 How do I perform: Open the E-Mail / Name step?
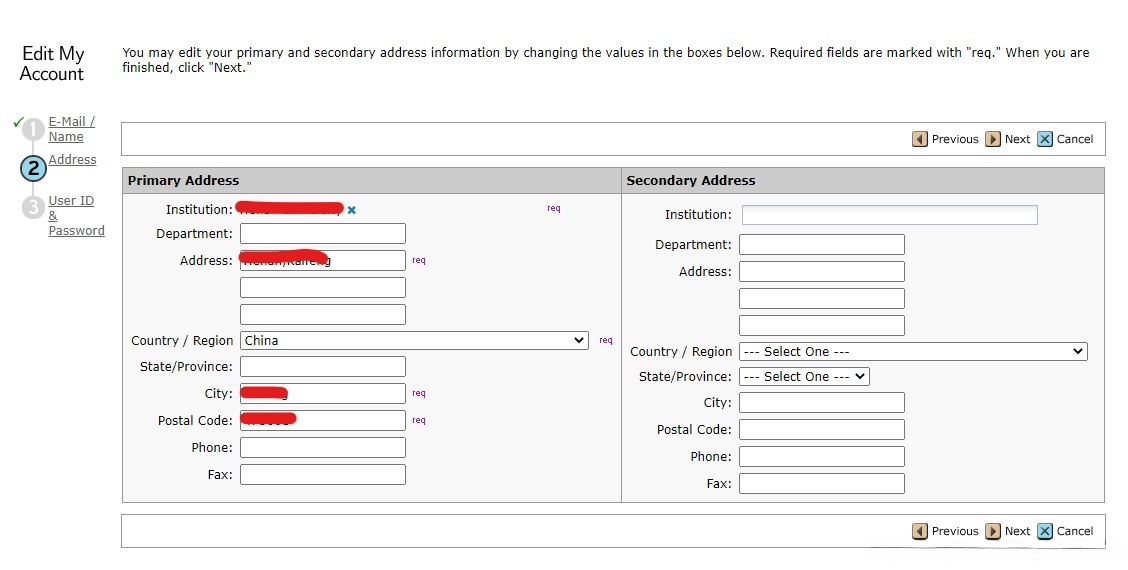[x=72, y=129]
